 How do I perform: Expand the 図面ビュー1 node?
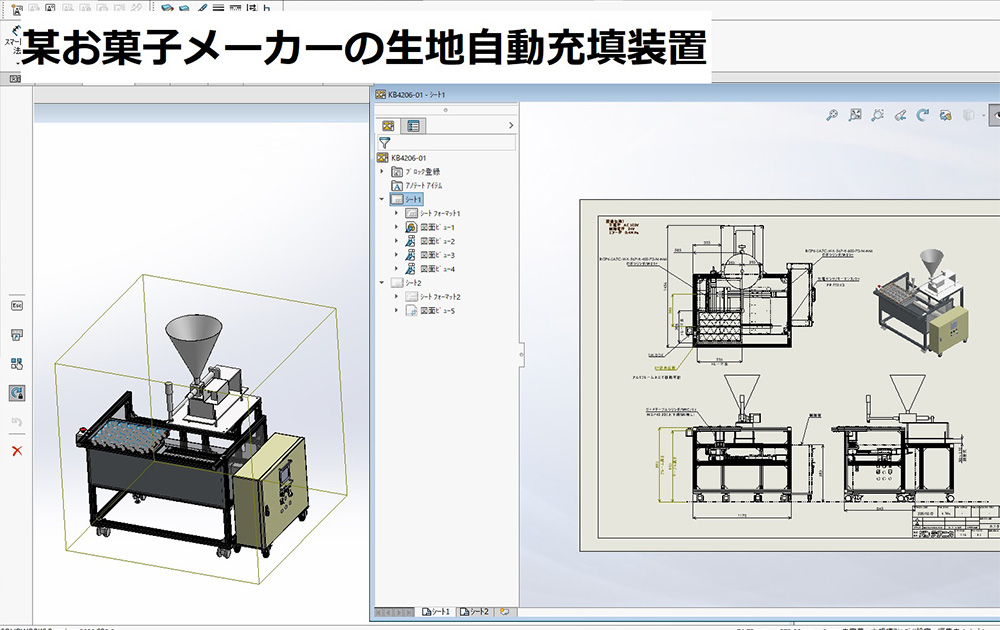coord(396,227)
